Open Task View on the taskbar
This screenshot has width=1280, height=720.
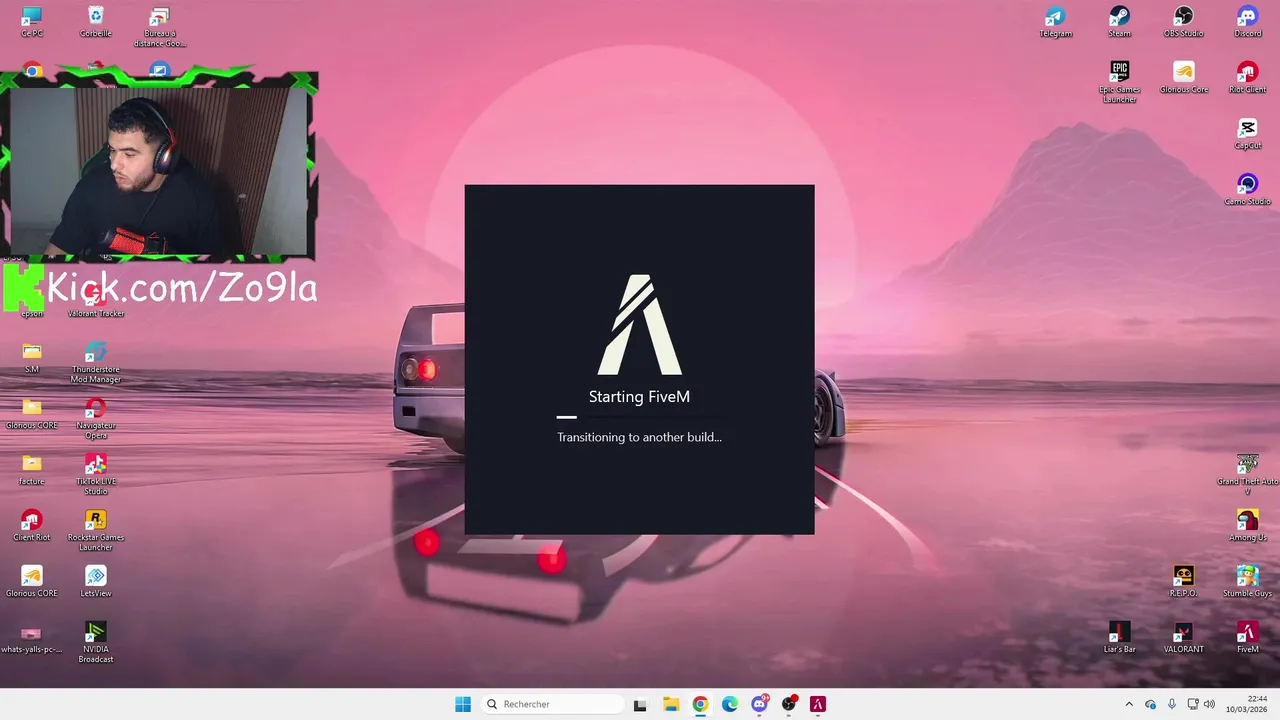tap(640, 704)
